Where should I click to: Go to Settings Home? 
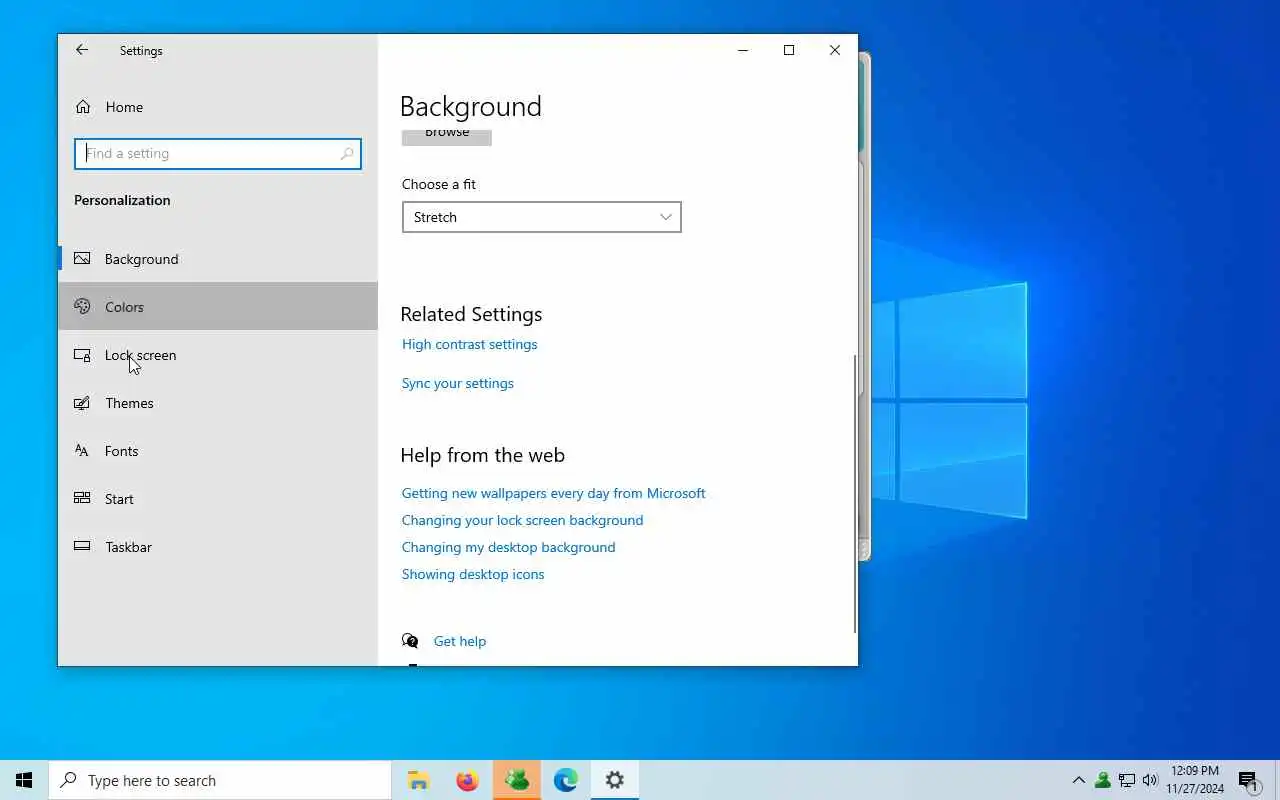tap(218, 107)
